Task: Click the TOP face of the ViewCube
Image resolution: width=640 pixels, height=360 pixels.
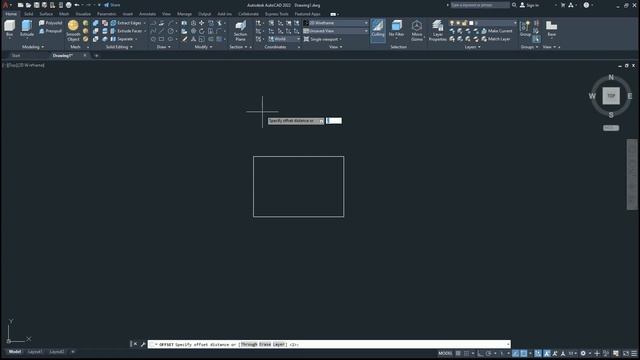Action: (611, 96)
